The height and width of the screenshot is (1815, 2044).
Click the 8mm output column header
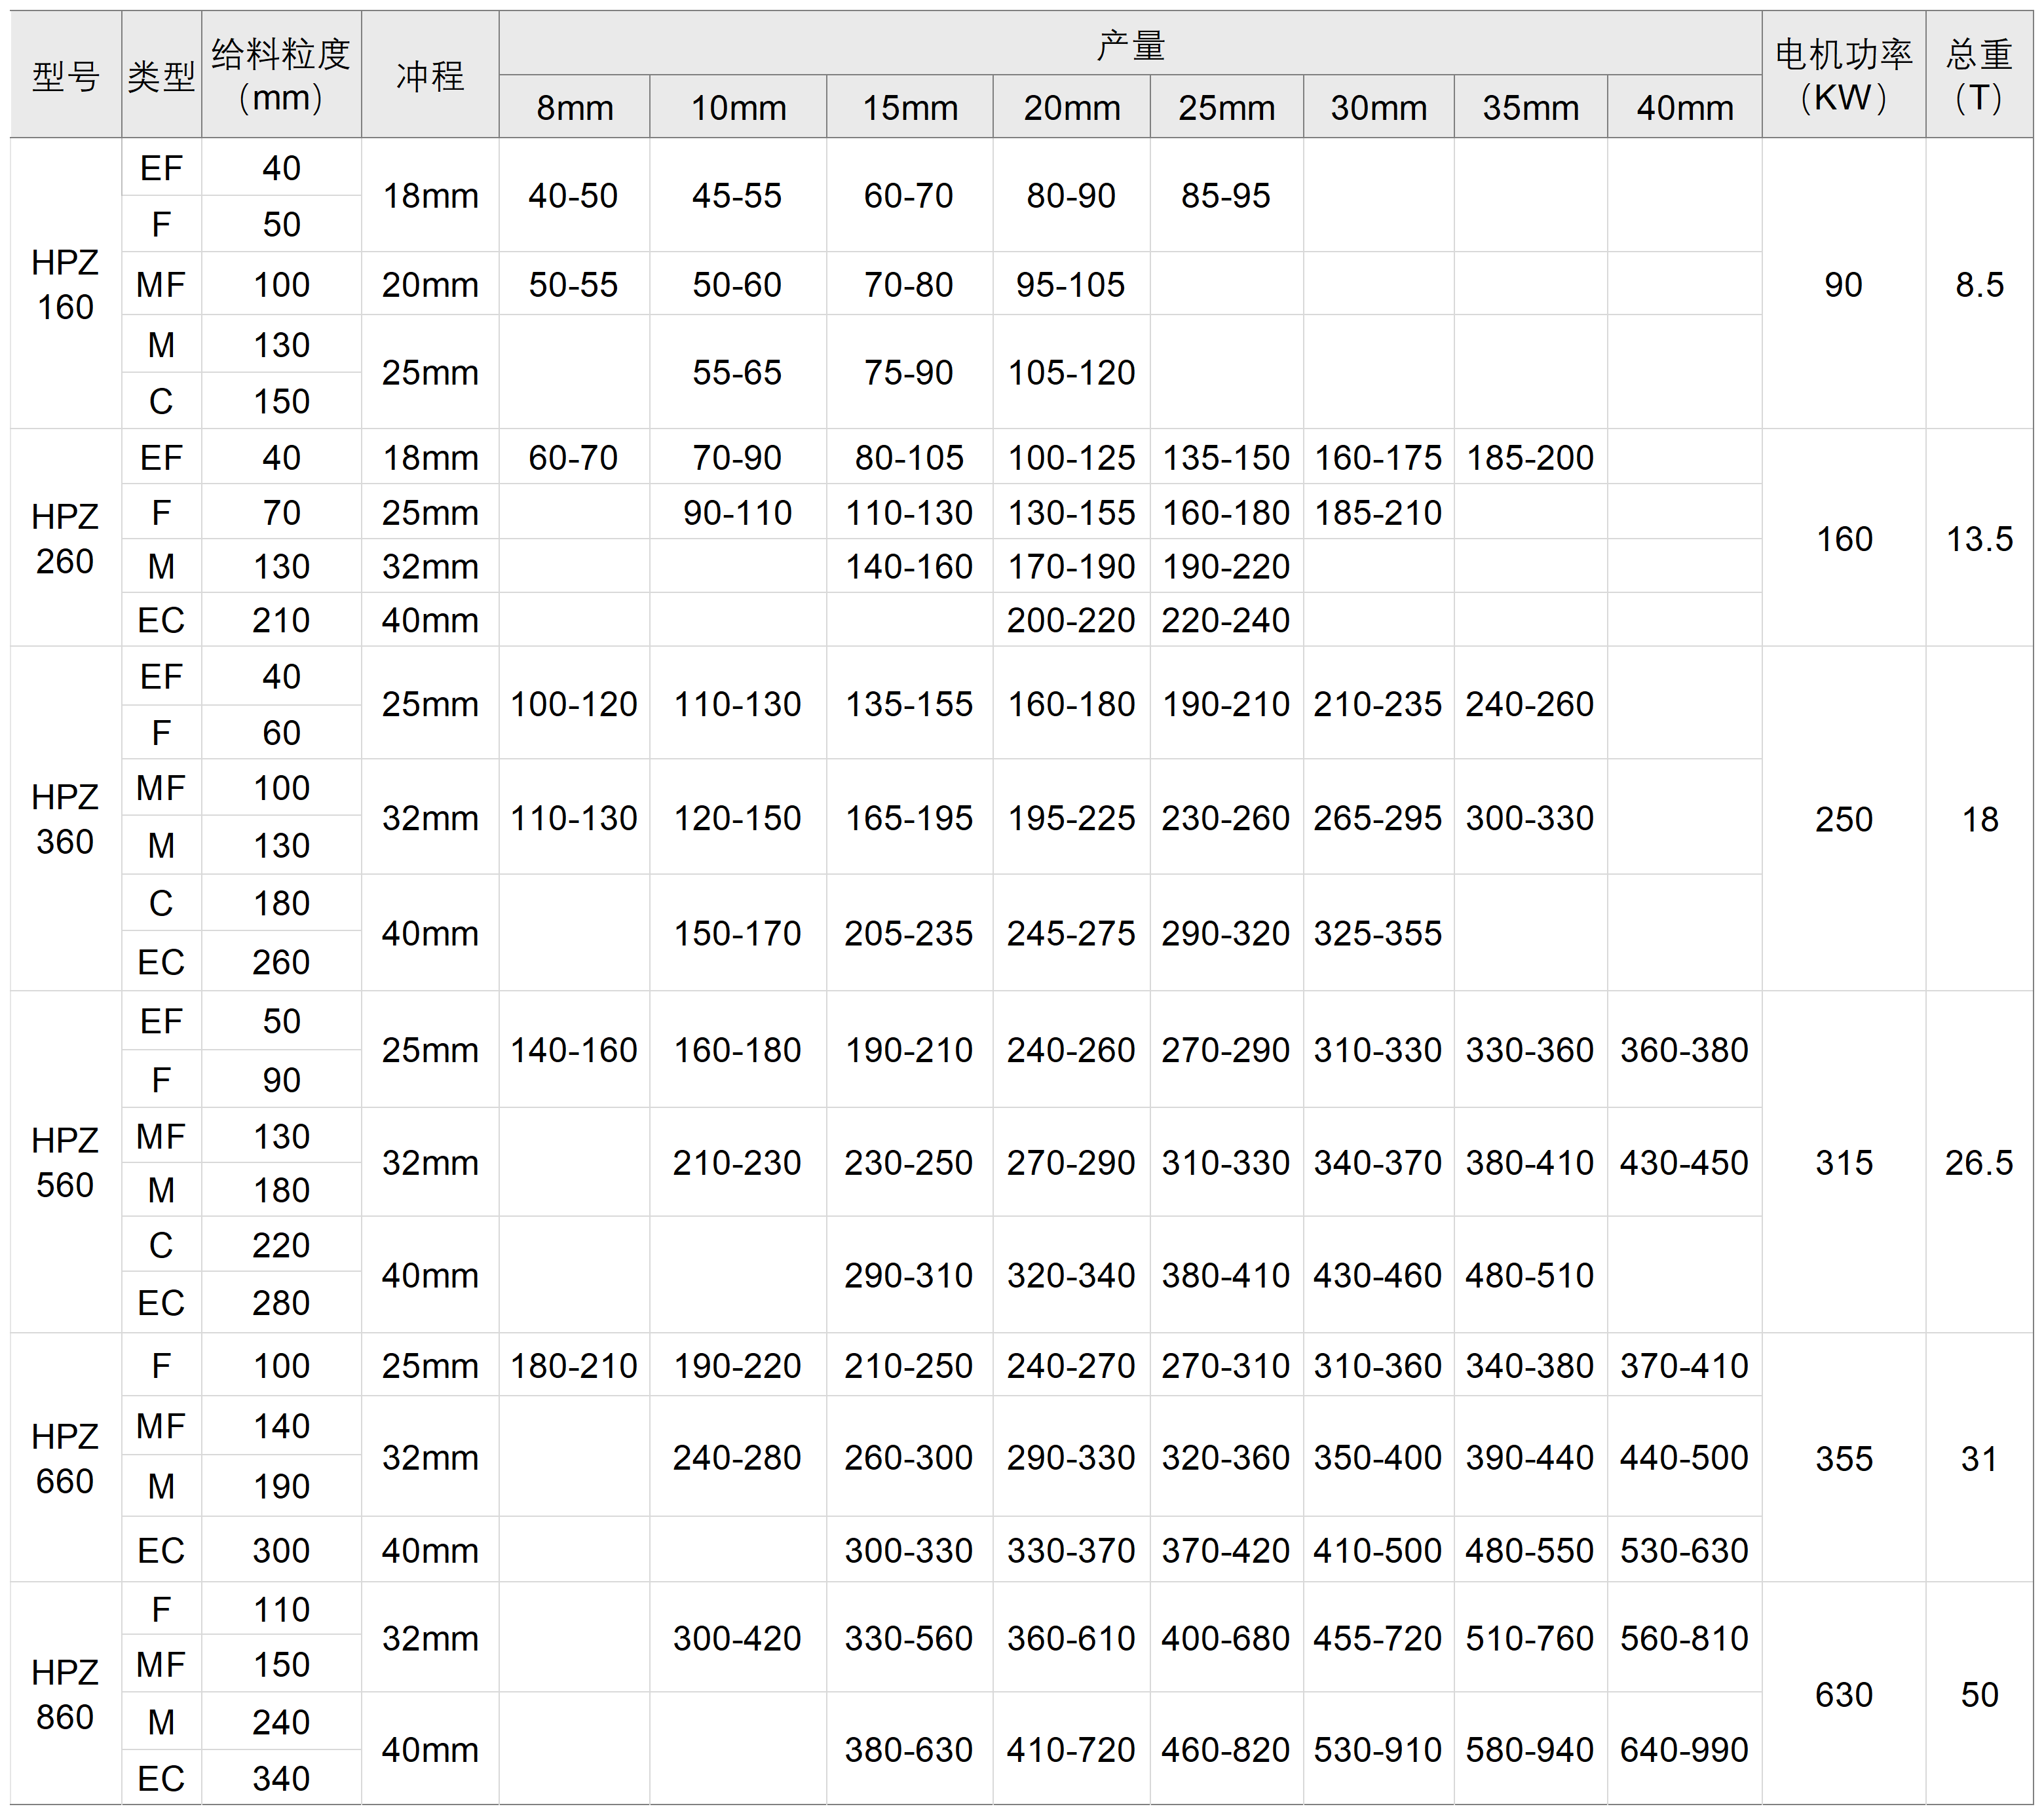(x=574, y=108)
